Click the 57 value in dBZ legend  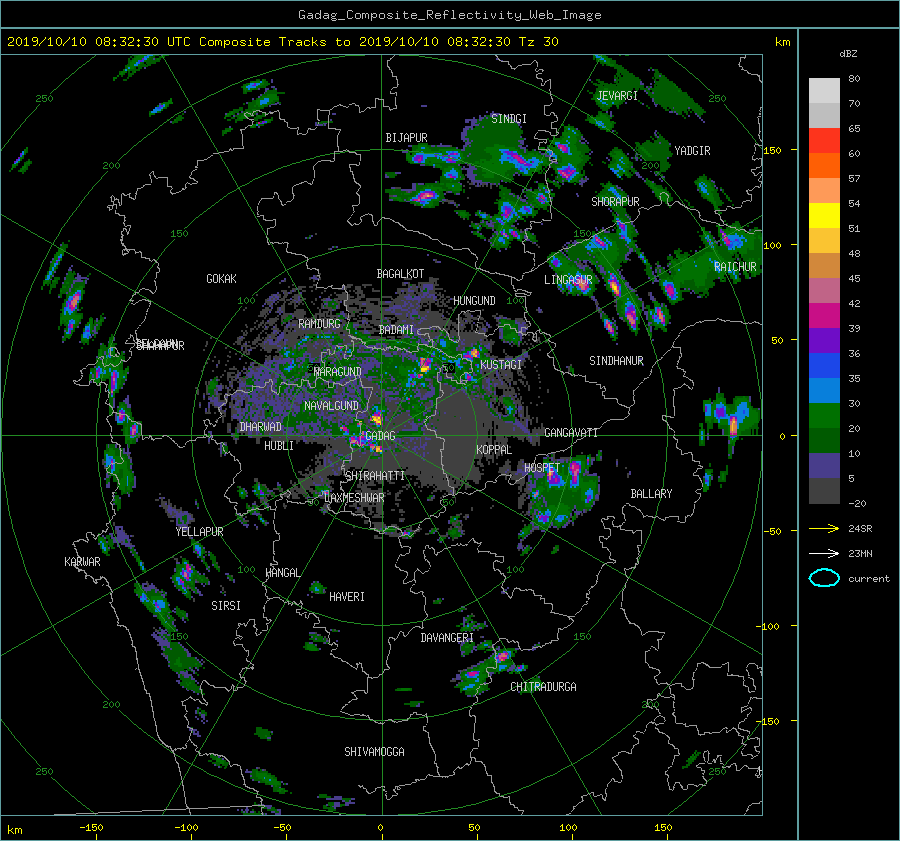[x=854, y=179]
